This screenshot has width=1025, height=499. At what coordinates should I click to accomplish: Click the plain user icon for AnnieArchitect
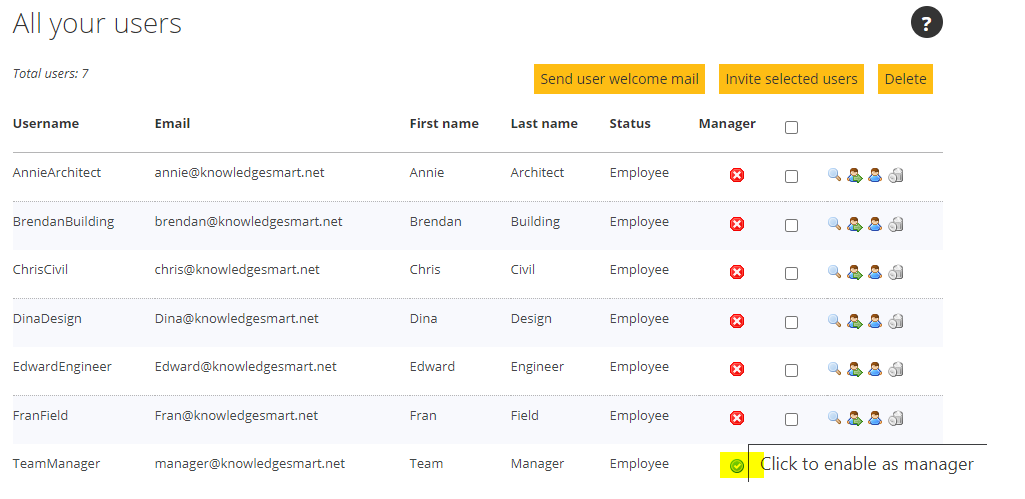(875, 175)
